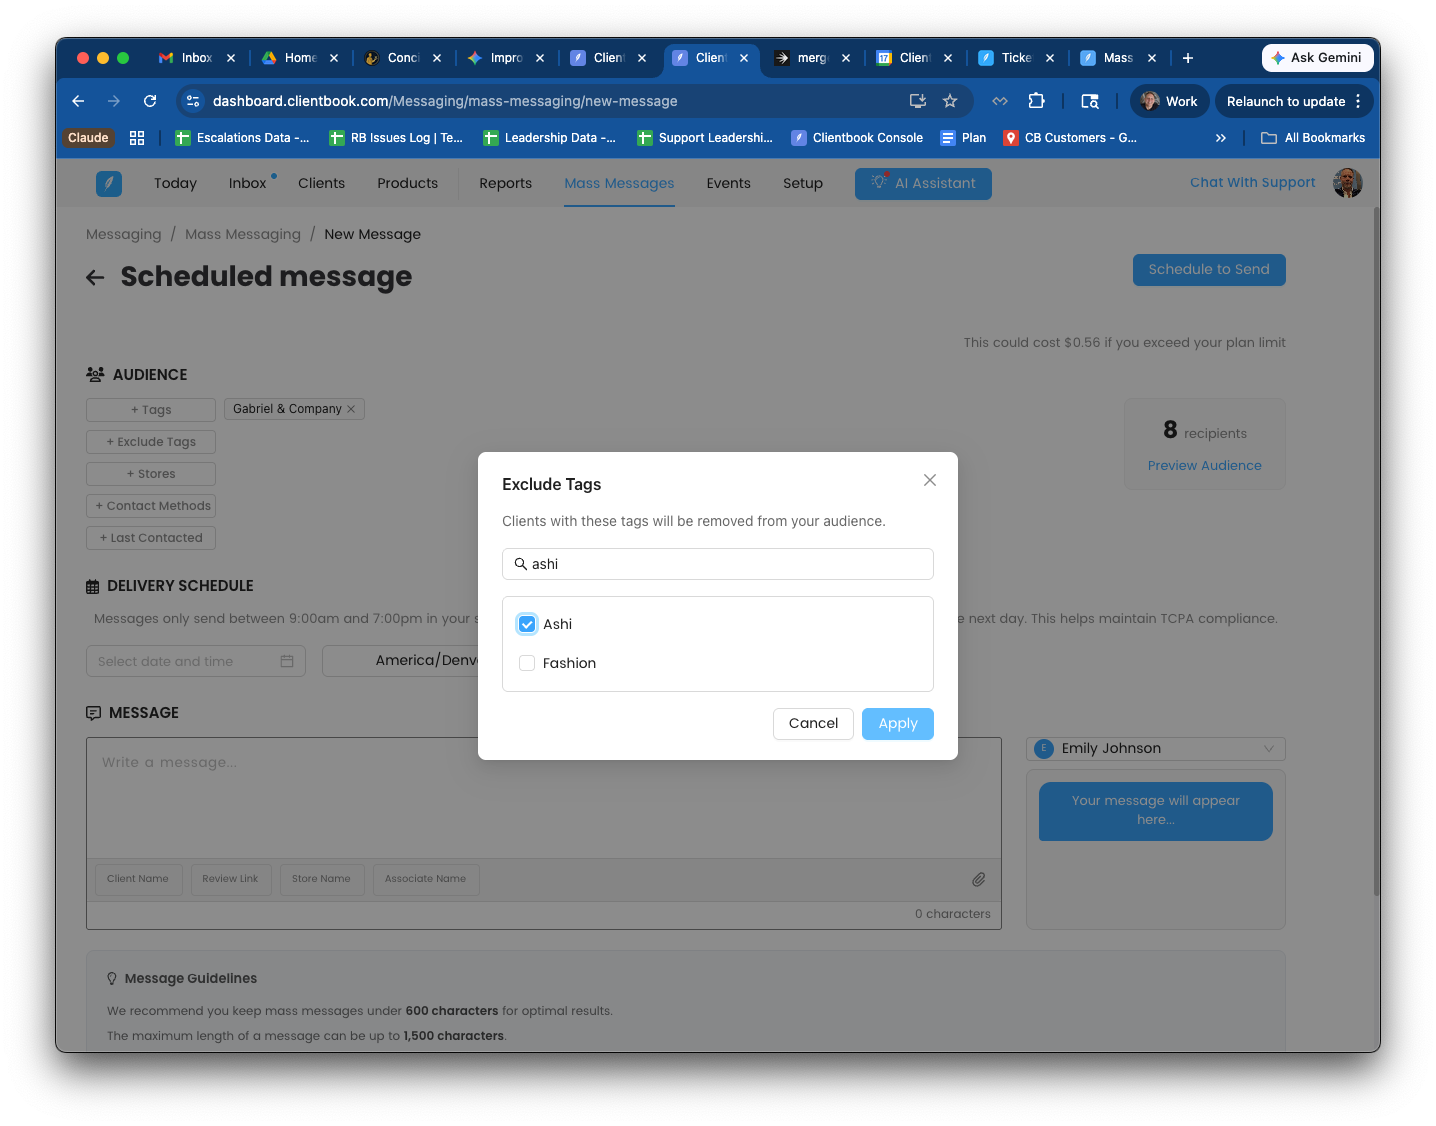Insert the Associate Name merge tag
The width and height of the screenshot is (1436, 1126).
[x=425, y=879]
